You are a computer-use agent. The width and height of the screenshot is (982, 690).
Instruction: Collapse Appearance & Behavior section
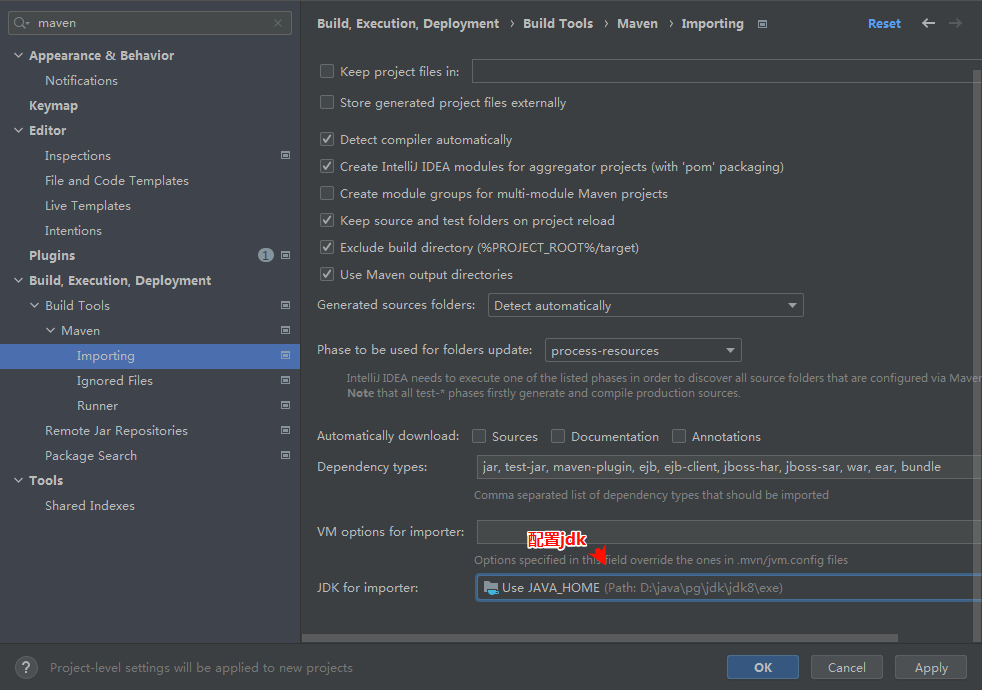[x=18, y=55]
